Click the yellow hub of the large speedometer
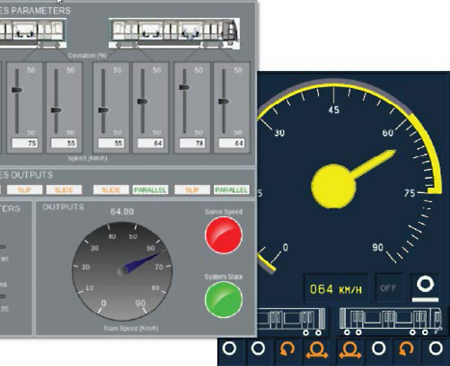 [x=333, y=186]
